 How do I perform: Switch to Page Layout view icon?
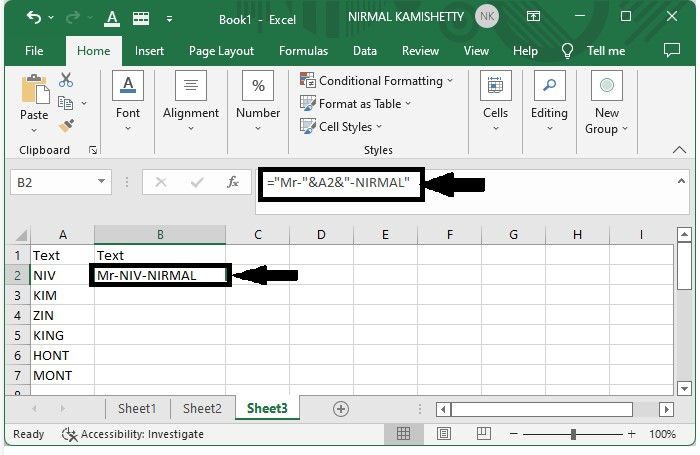[444, 434]
